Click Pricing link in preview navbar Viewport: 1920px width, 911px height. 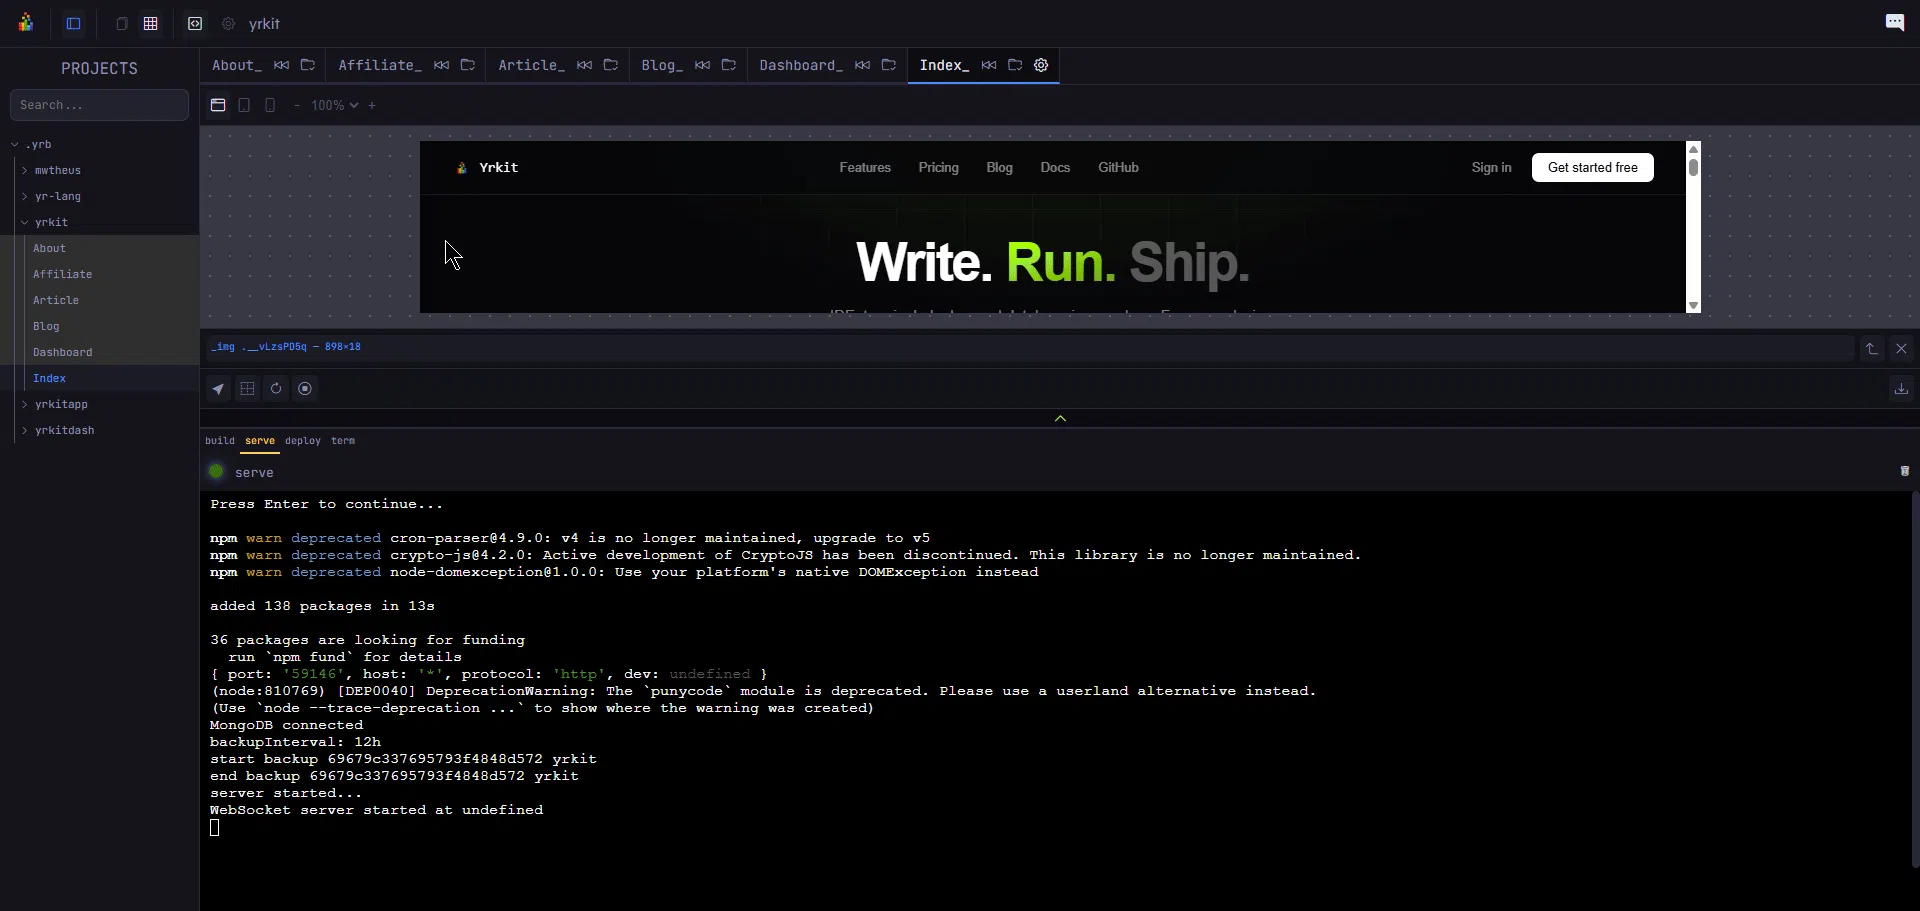pyautogui.click(x=938, y=167)
